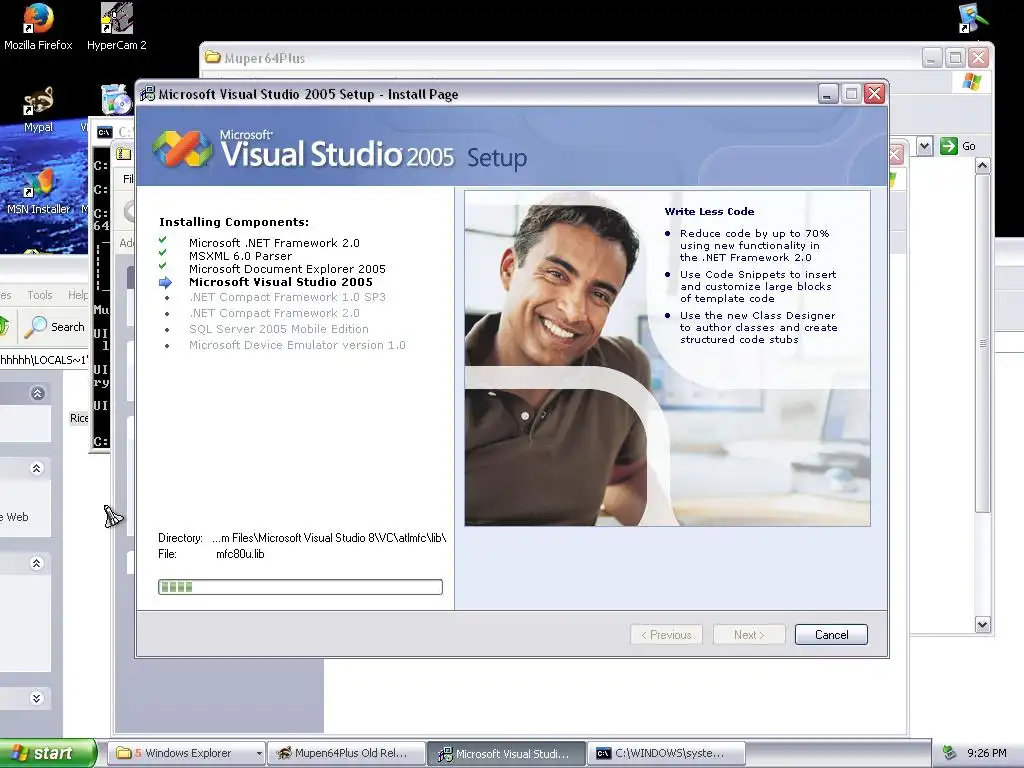Click the installation progress bar

[x=300, y=586]
